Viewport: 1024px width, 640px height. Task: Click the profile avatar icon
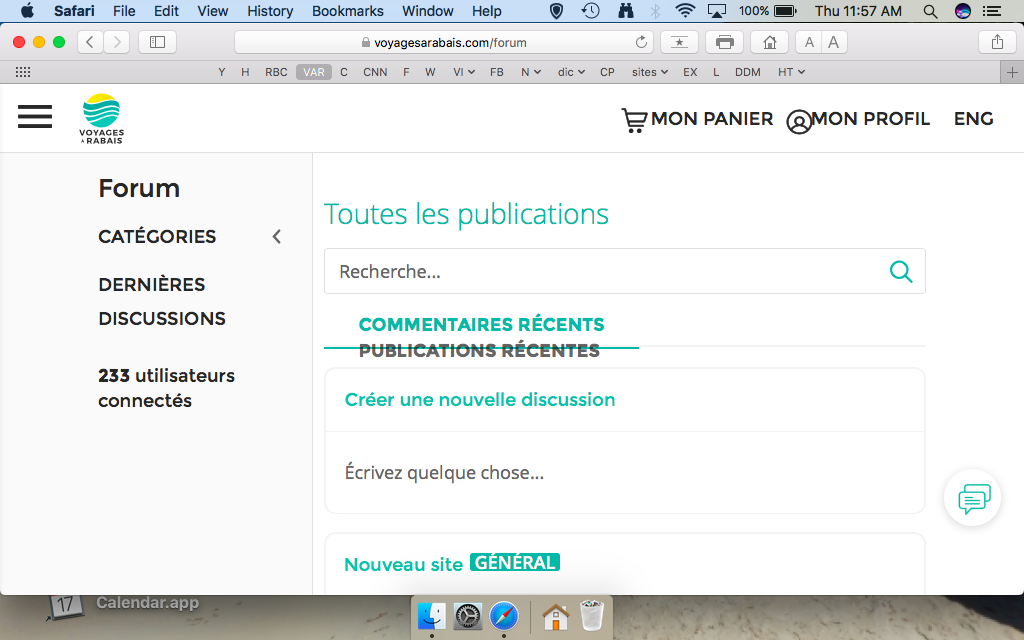tap(798, 121)
